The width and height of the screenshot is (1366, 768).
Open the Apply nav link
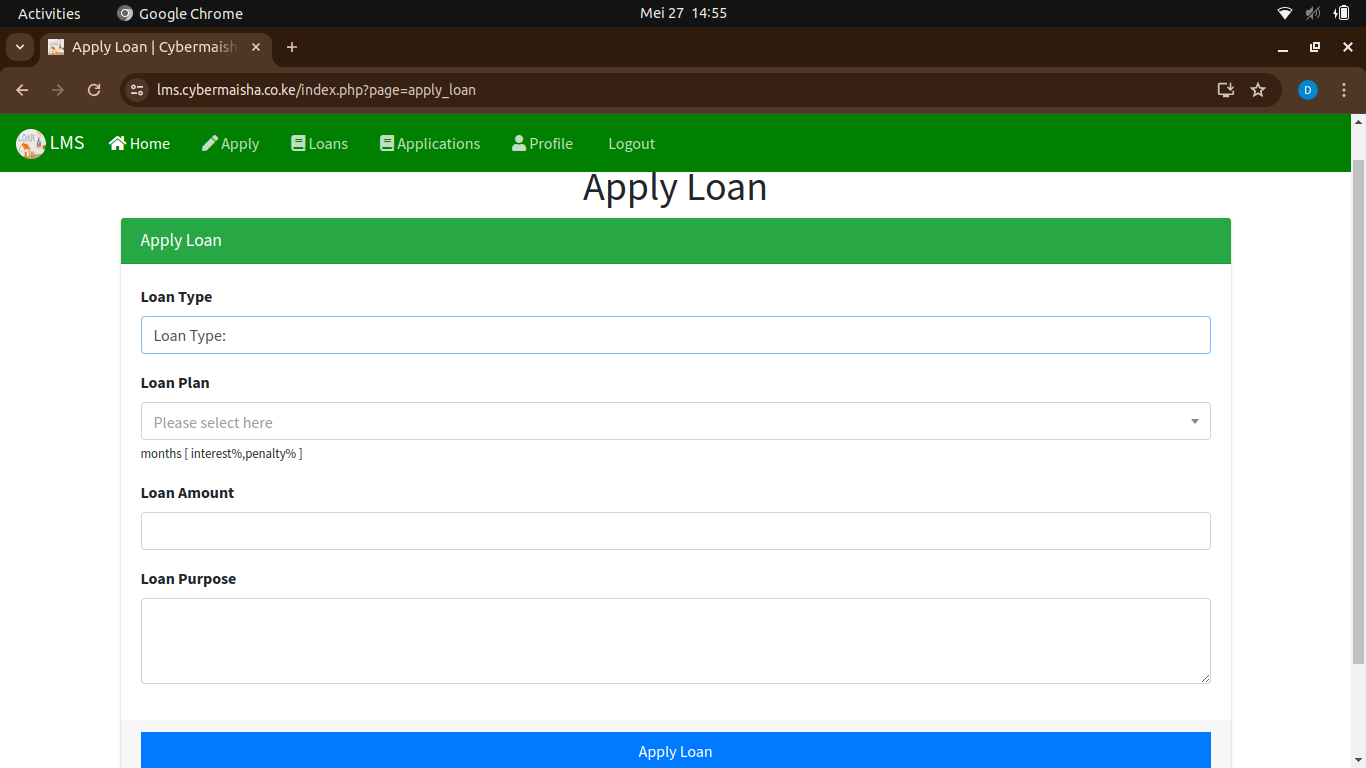click(x=230, y=143)
